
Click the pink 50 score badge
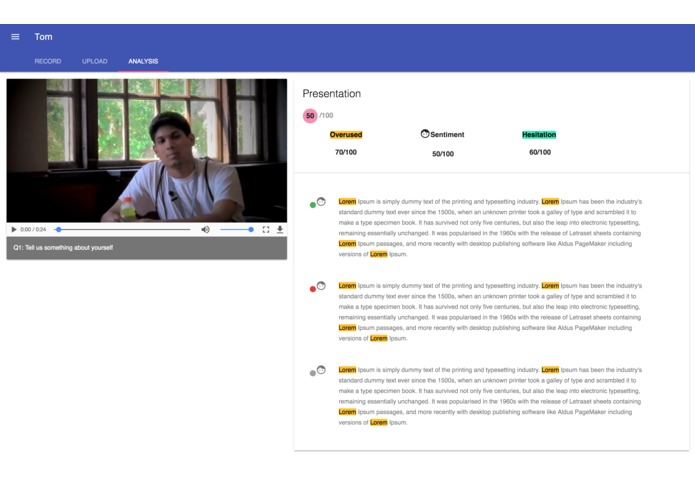click(x=310, y=116)
